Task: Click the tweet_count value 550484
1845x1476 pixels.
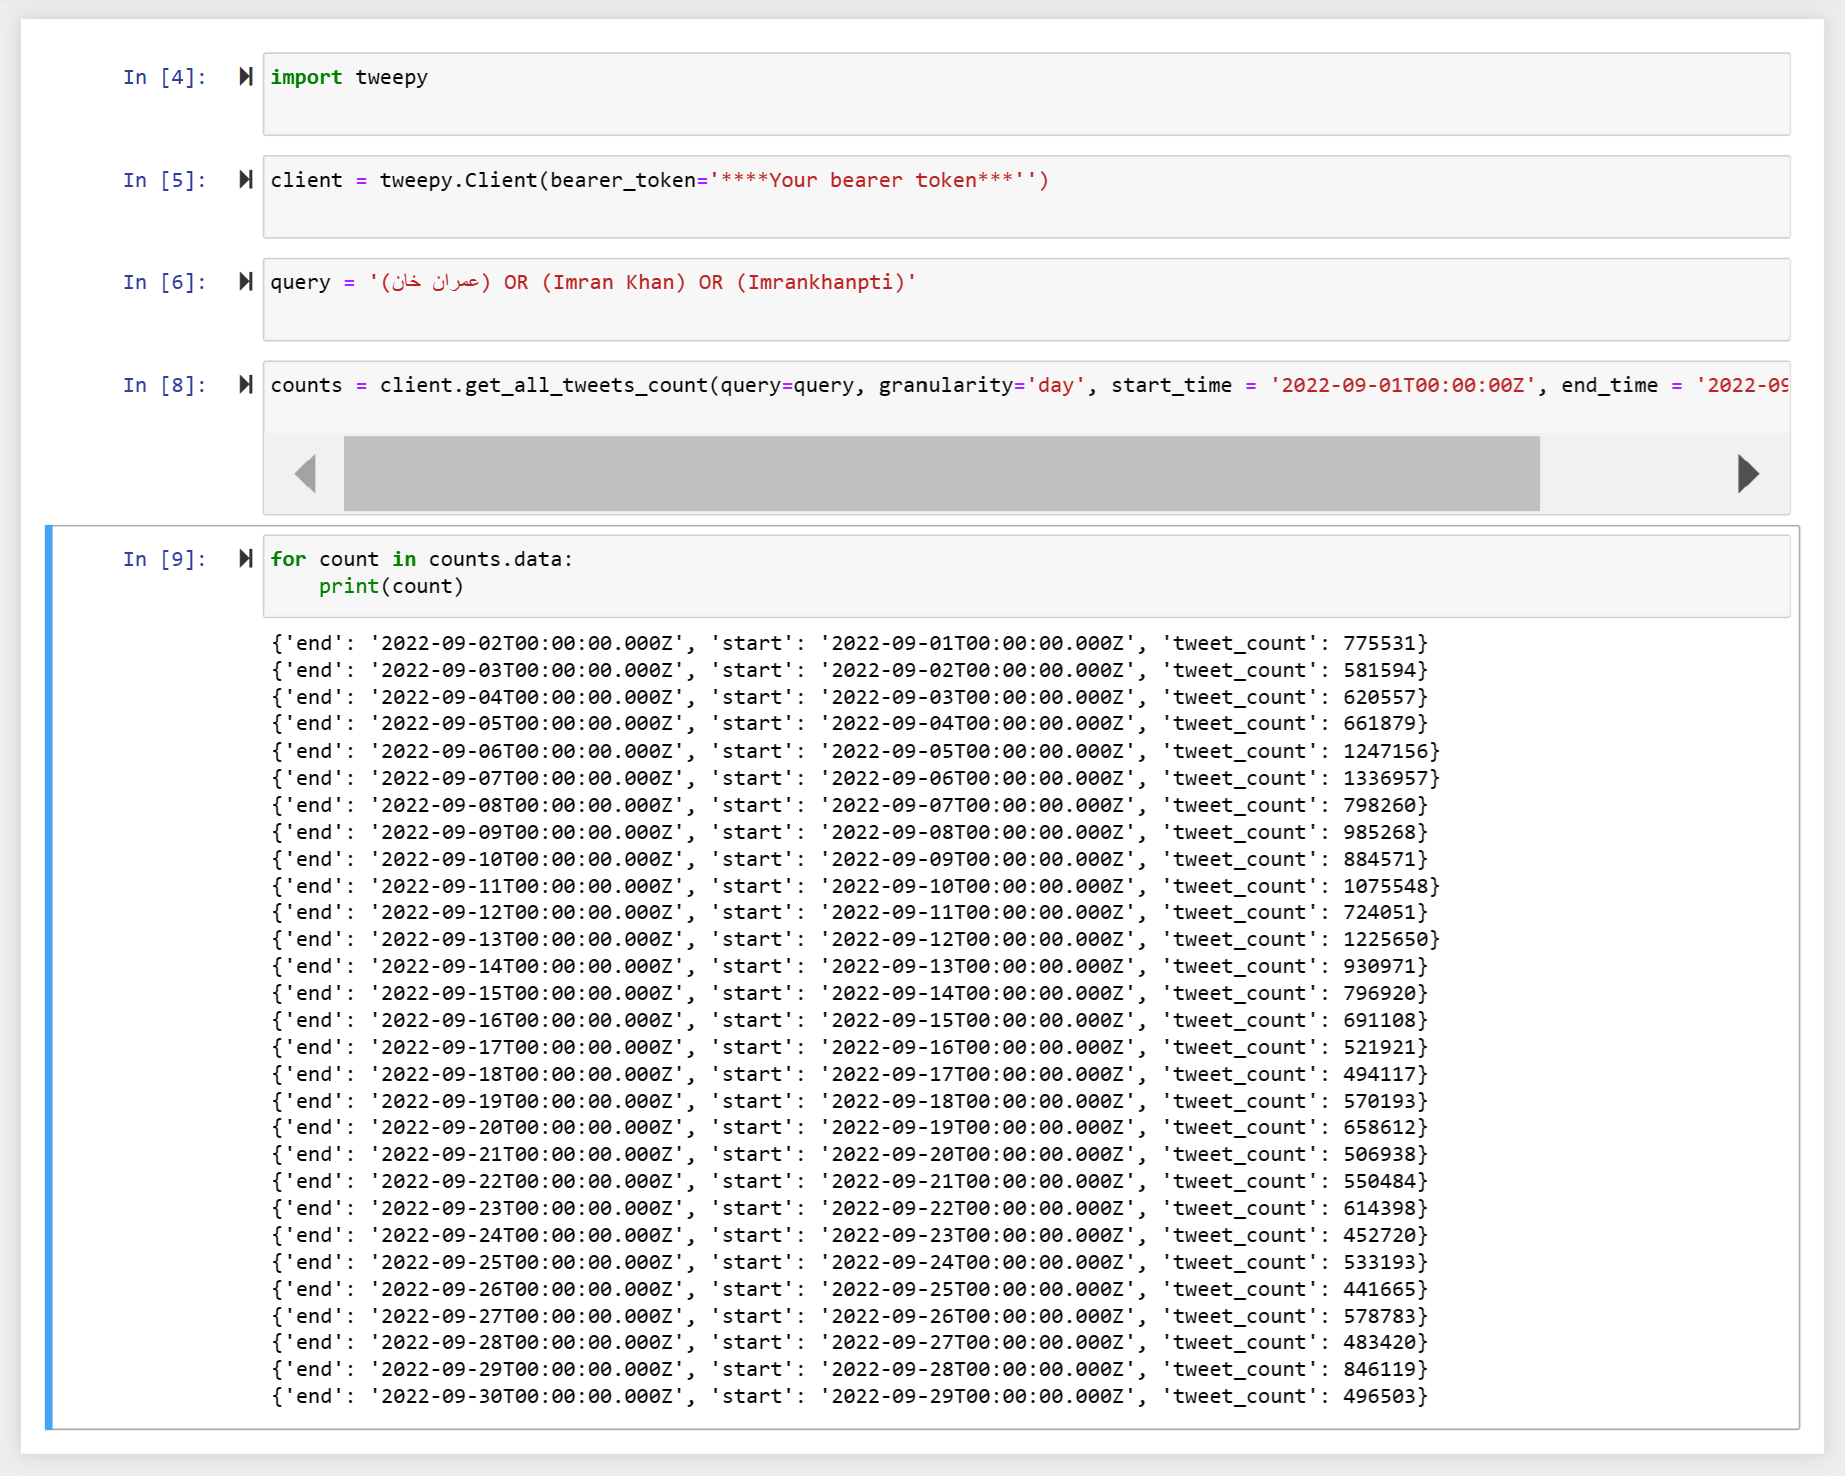Action: (x=1379, y=1181)
